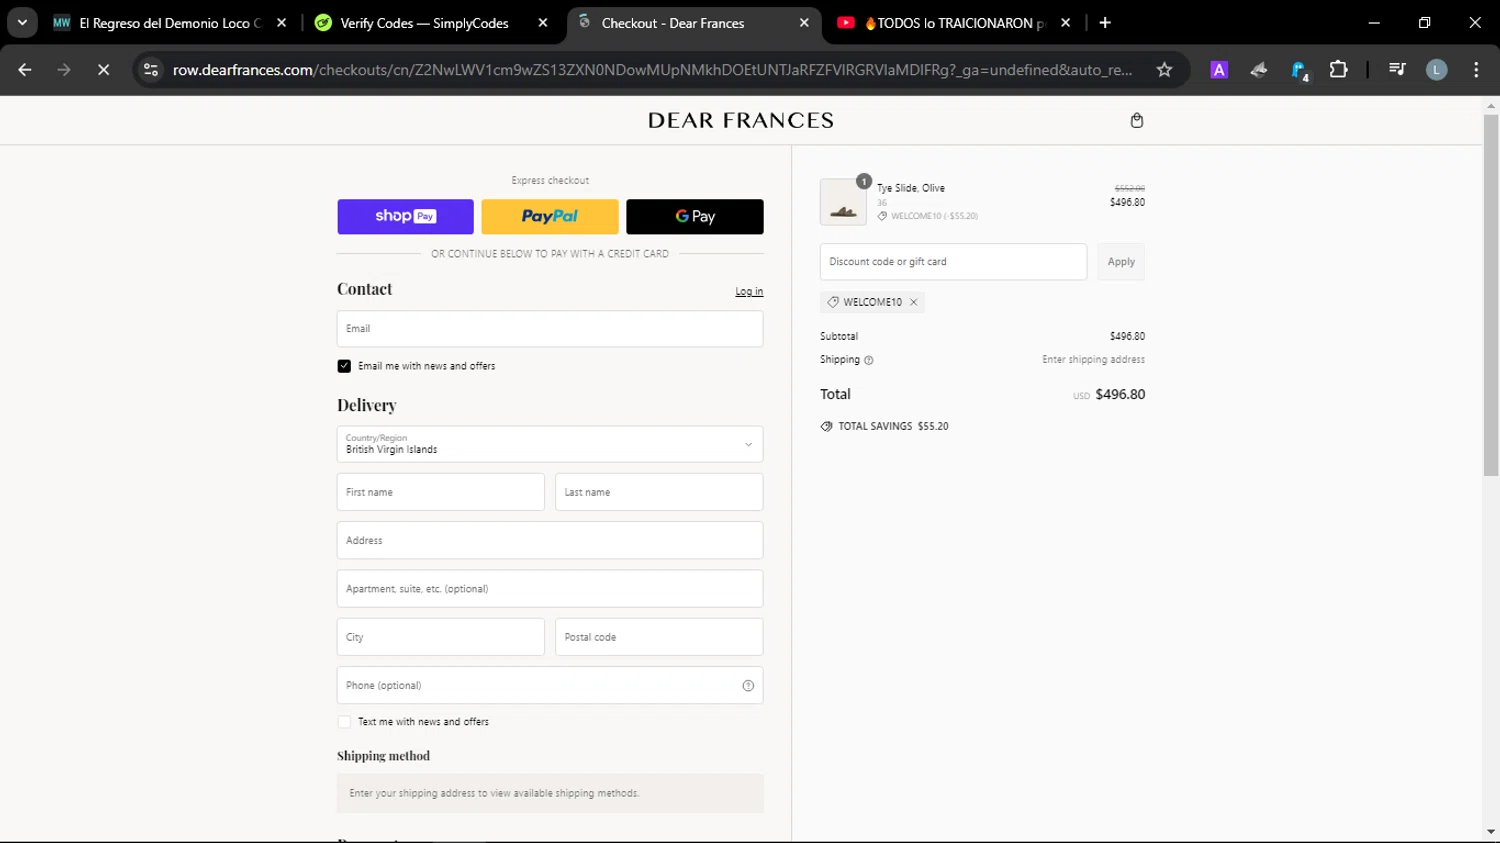
Task: Click the DEAR FRANCES logo
Action: (x=741, y=120)
